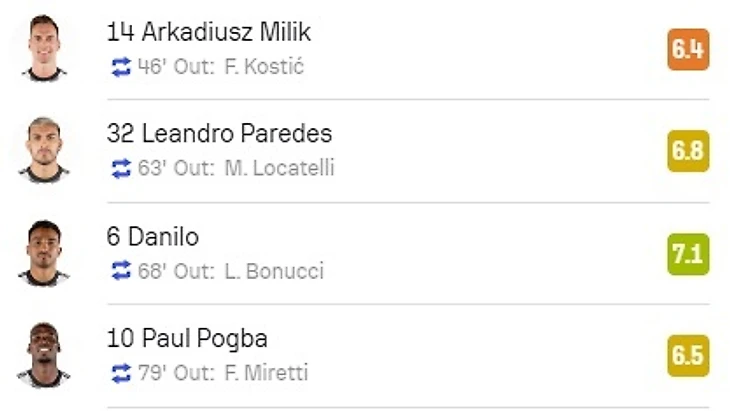Open Leandro Paredes' player photo
Image resolution: width=730 pixels, height=411 pixels.
point(44,151)
